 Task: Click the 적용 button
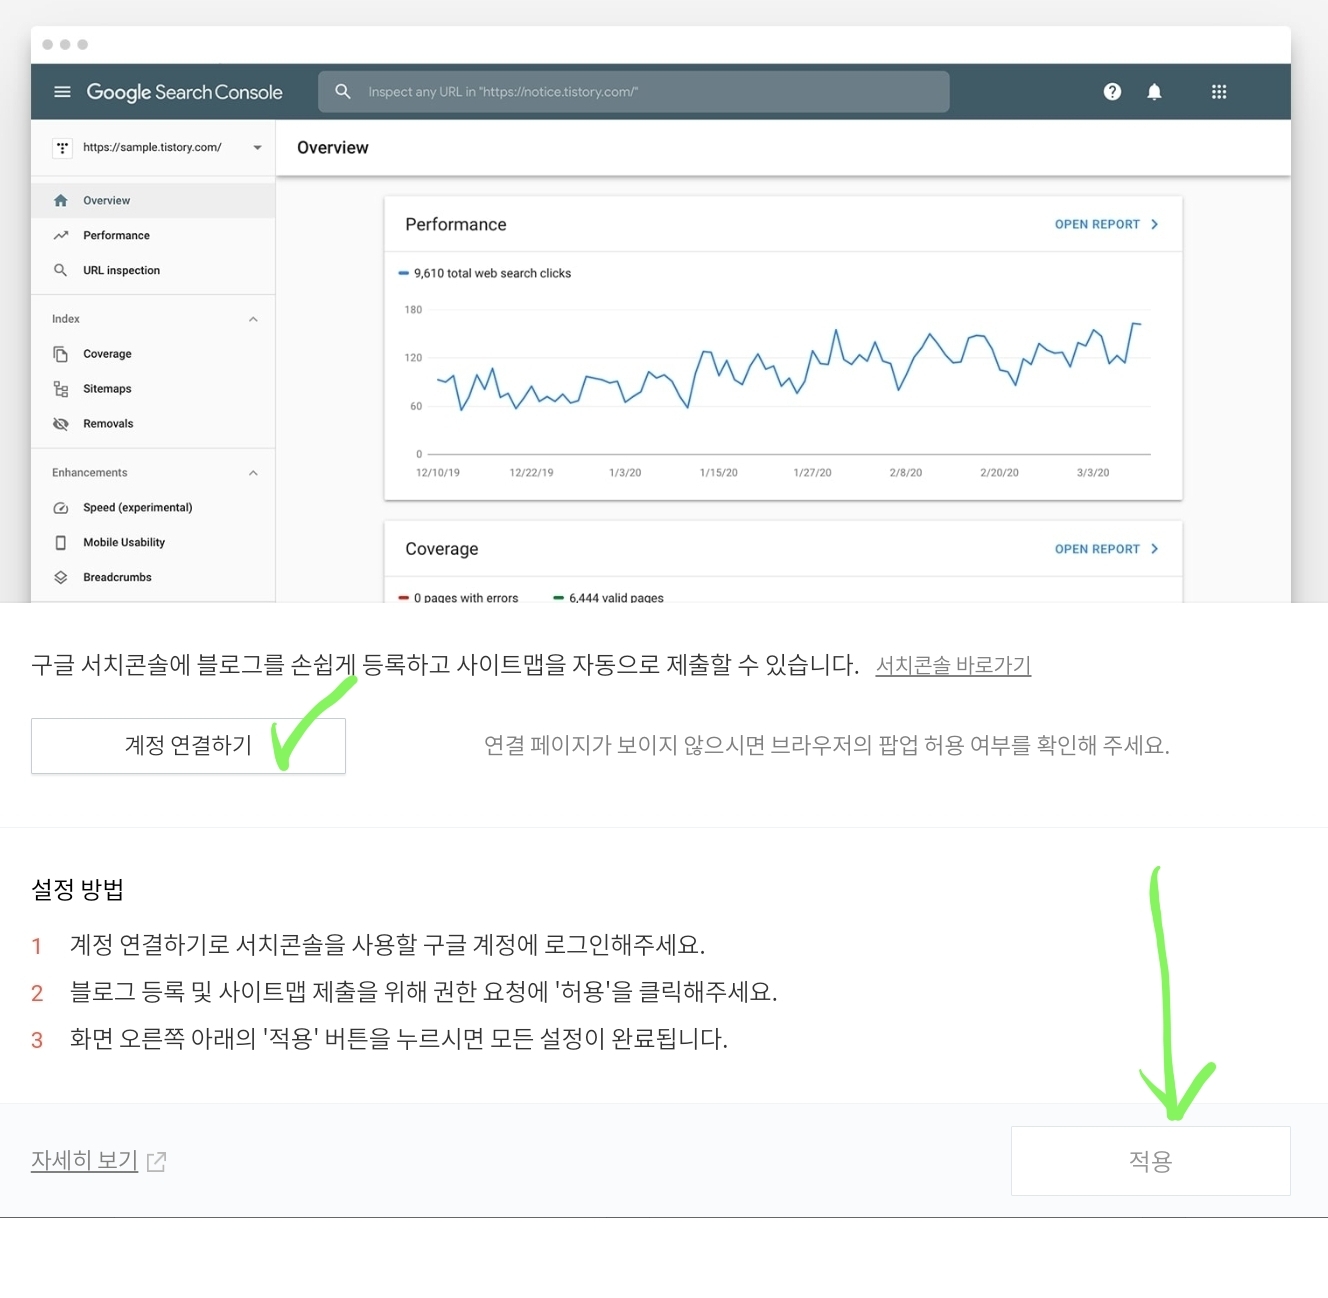click(1150, 1161)
